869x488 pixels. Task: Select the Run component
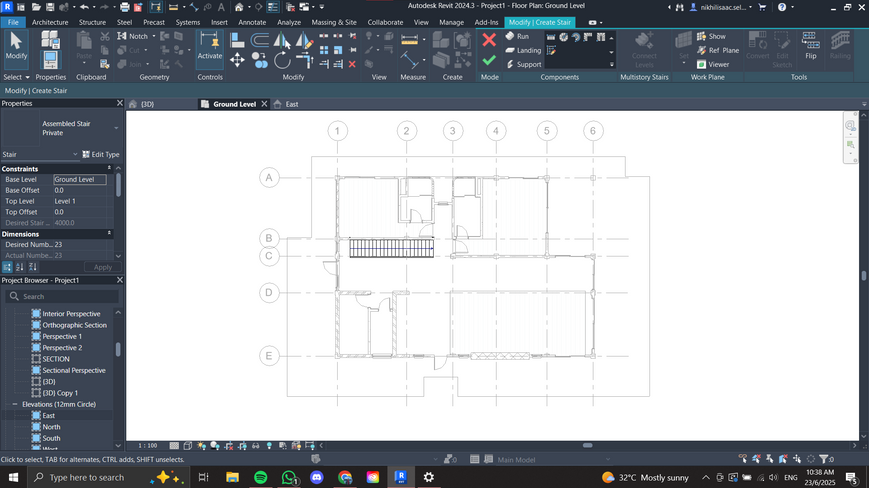[517, 36]
